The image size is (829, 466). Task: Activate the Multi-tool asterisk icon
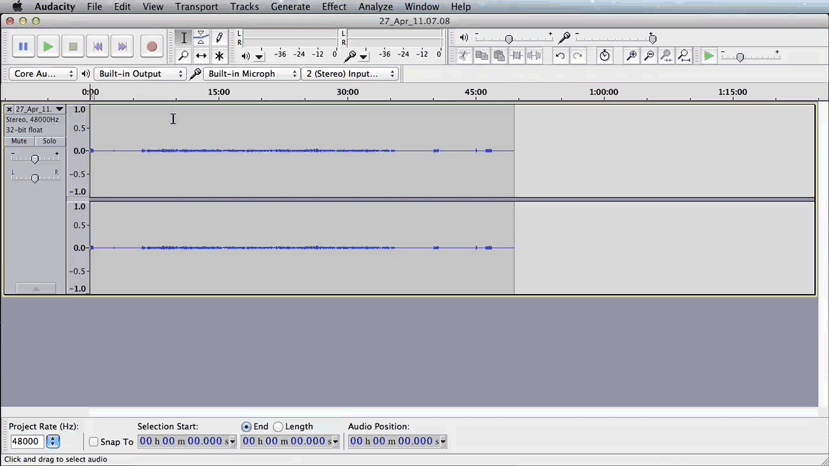(219, 56)
